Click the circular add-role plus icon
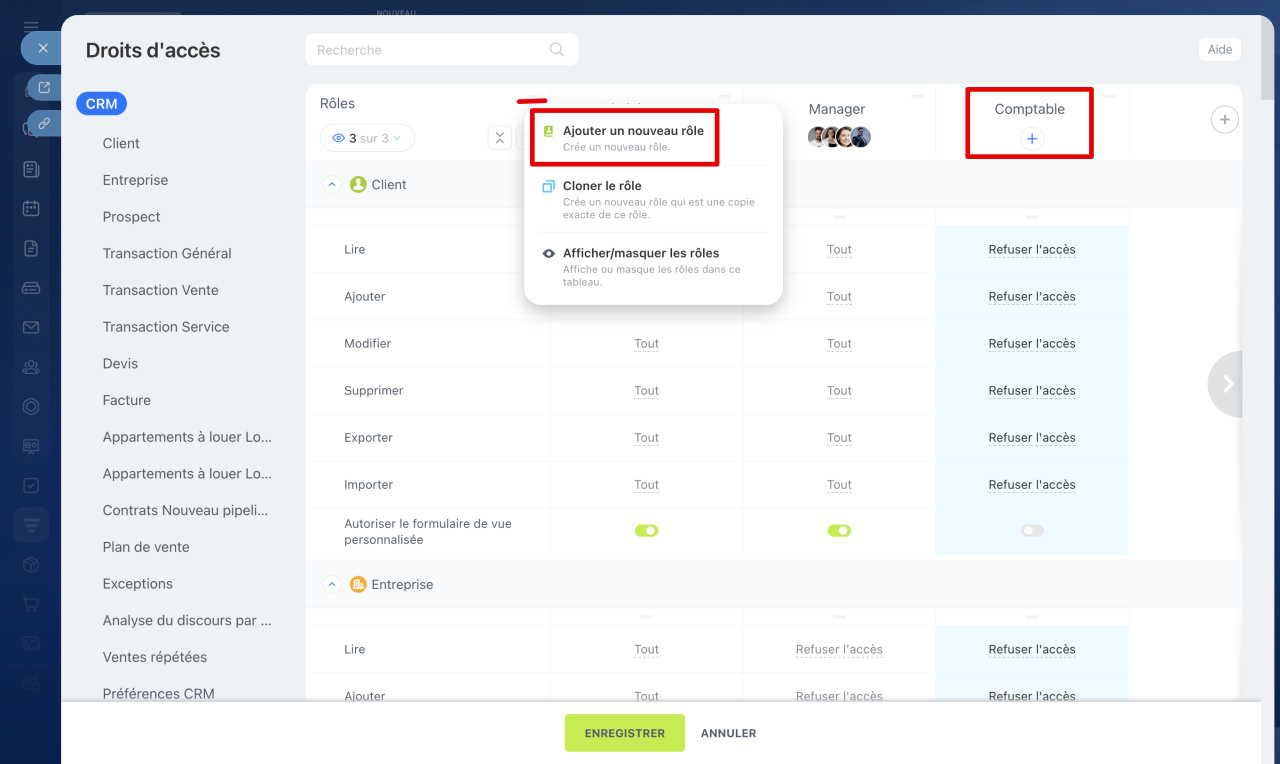This screenshot has height=764, width=1280. click(1224, 120)
